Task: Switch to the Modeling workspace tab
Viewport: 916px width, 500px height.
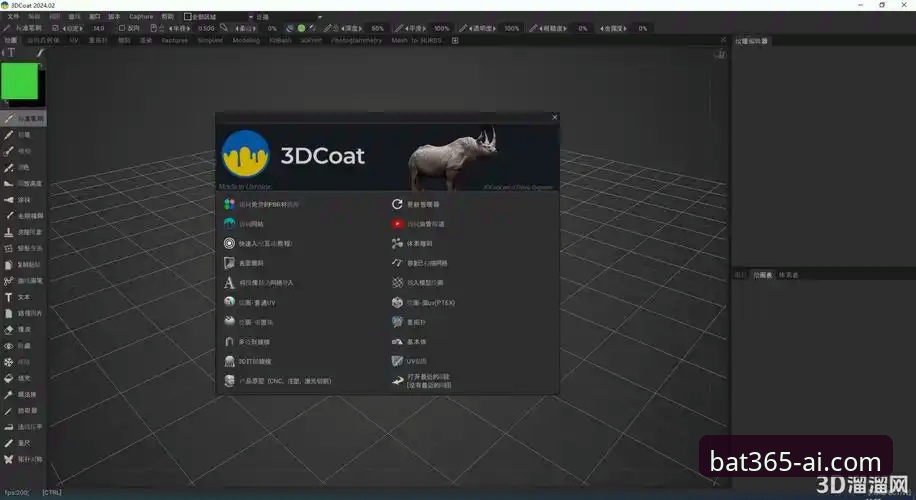Action: point(246,40)
